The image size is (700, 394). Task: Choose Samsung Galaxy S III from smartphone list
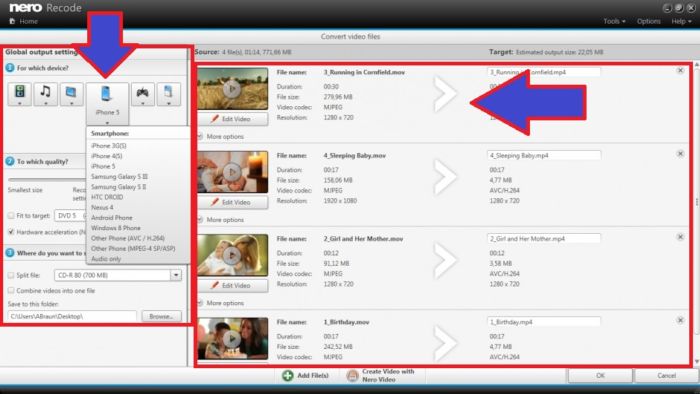point(119,177)
